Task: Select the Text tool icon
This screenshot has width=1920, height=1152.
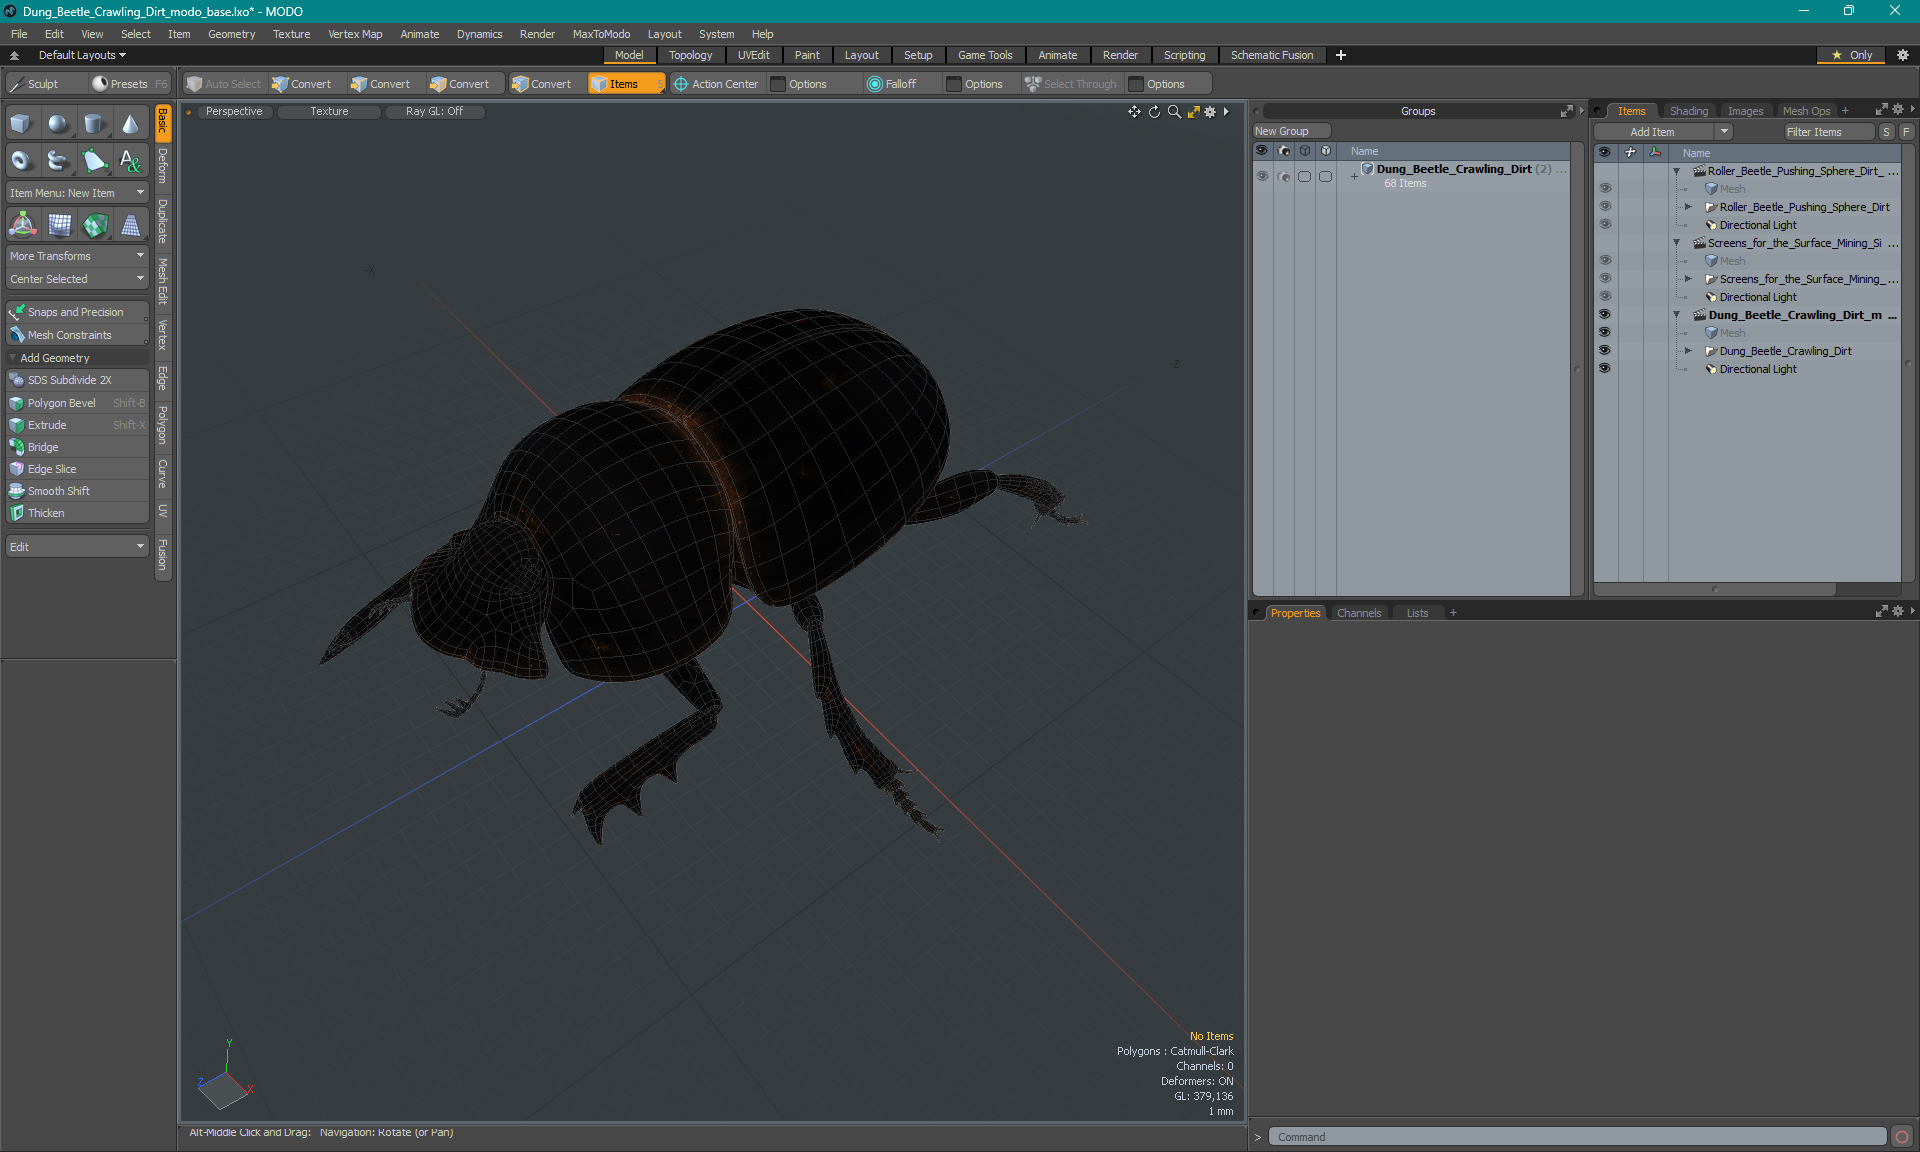Action: (130, 160)
